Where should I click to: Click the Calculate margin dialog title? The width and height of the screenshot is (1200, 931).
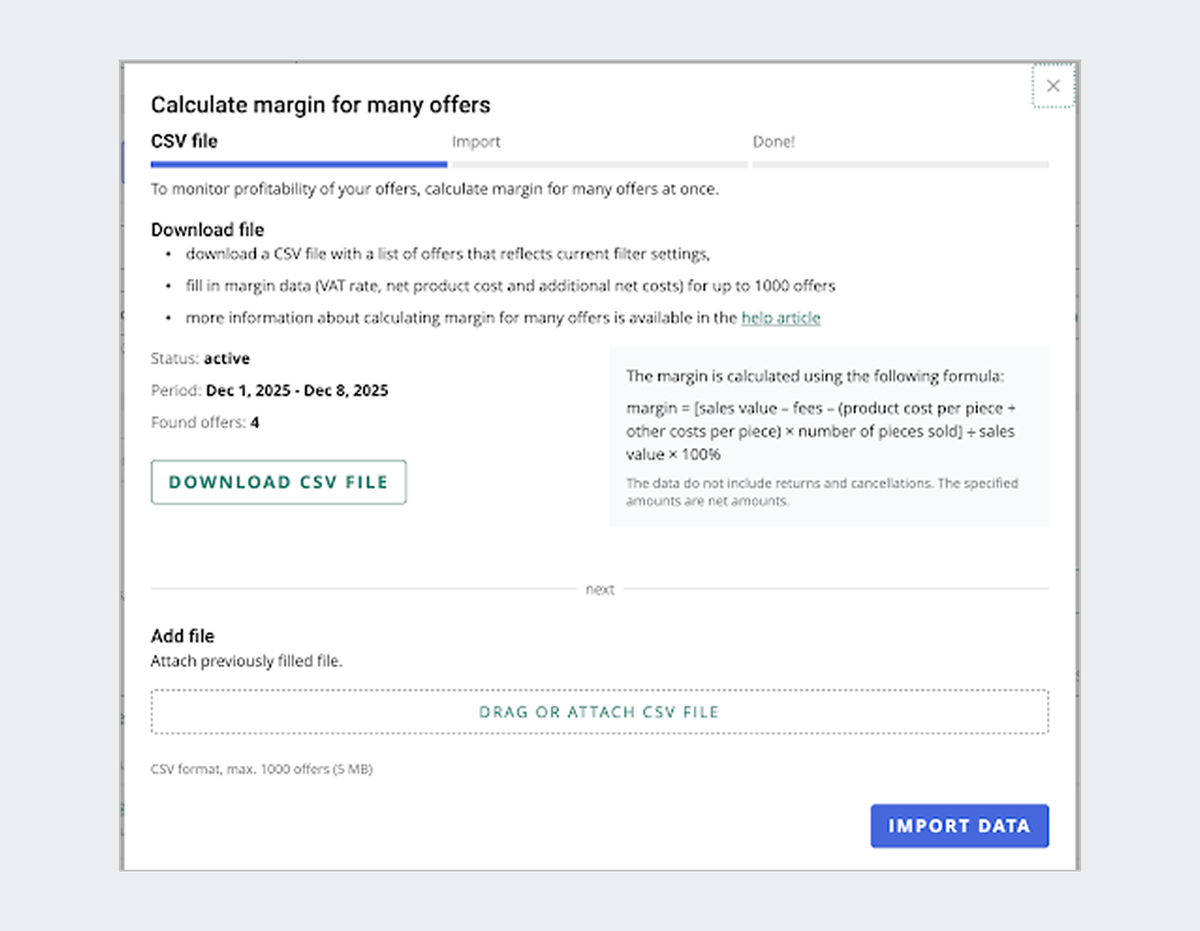click(x=320, y=104)
